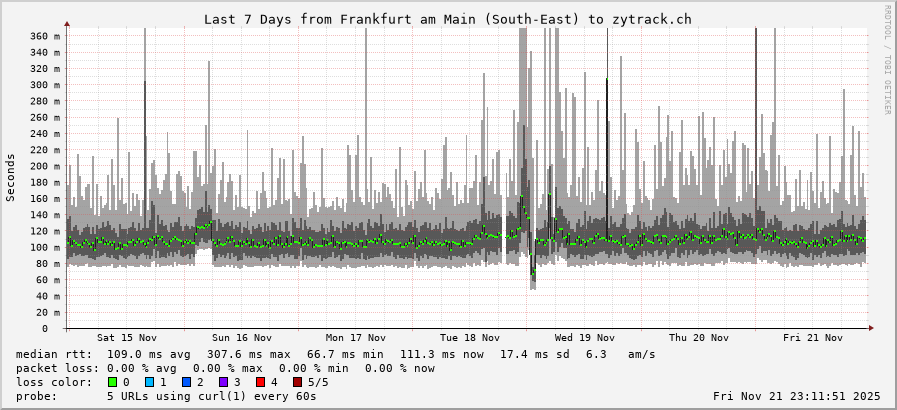Image resolution: width=897 pixels, height=410 pixels.
Task: Click the Fri Nov 21 23:11:51 2025 timestamp
Action: [796, 396]
